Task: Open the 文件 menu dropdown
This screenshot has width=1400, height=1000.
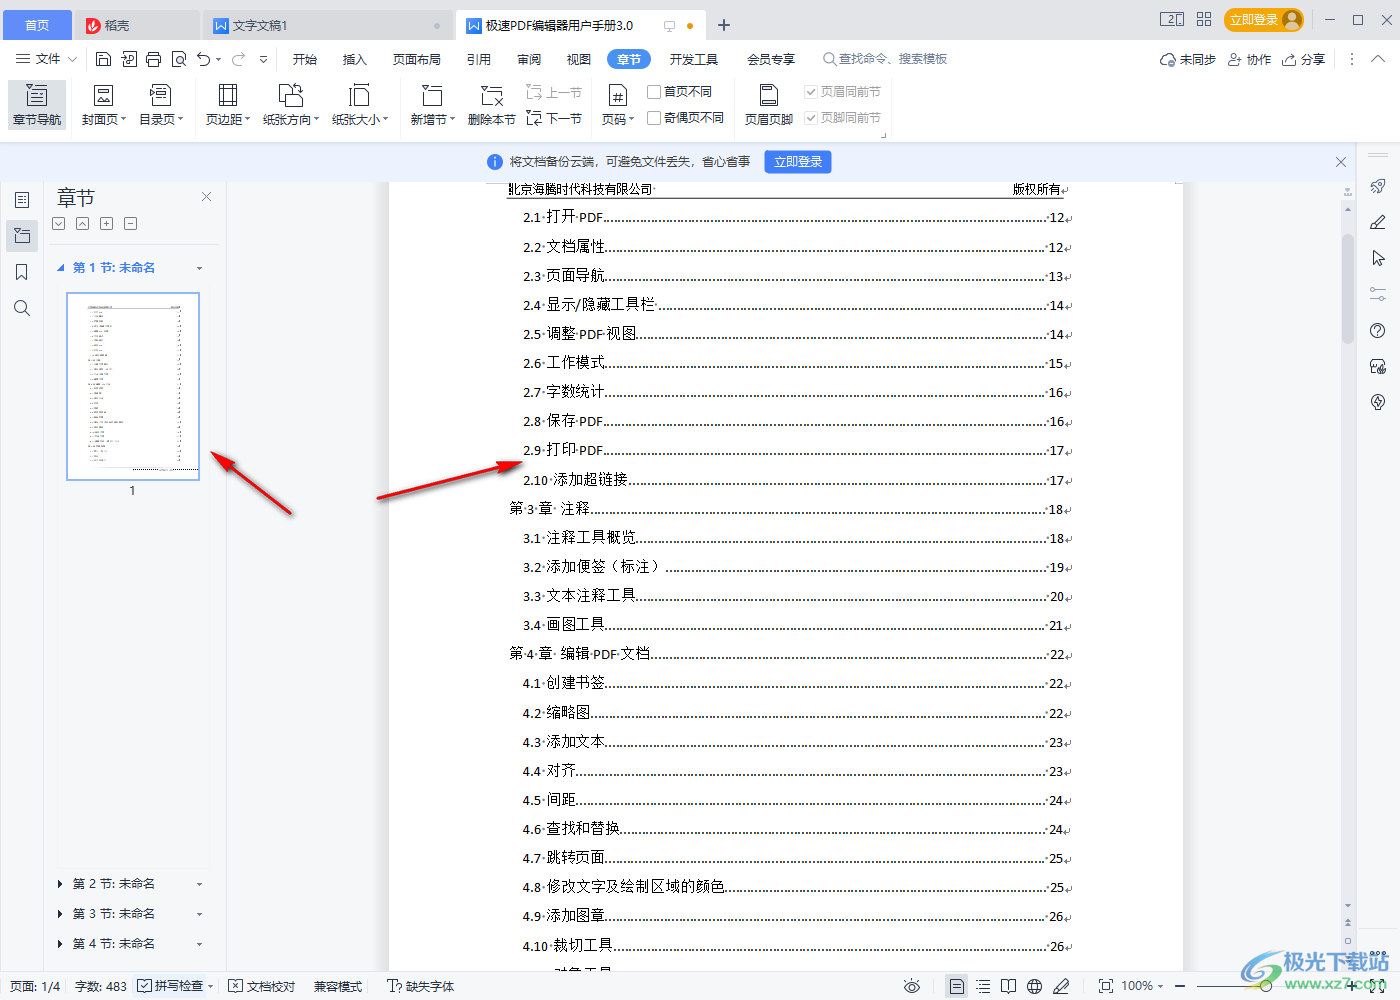Action: click(x=46, y=59)
